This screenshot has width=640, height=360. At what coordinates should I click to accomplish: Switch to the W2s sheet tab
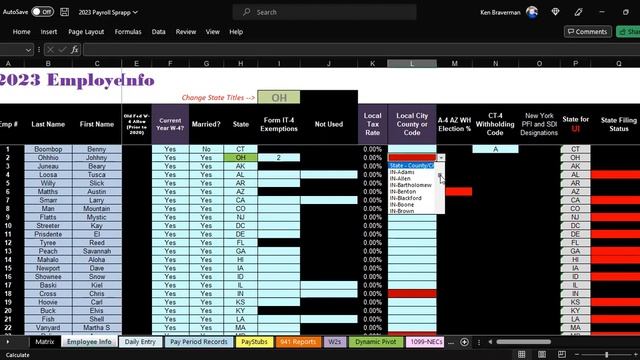(335, 342)
